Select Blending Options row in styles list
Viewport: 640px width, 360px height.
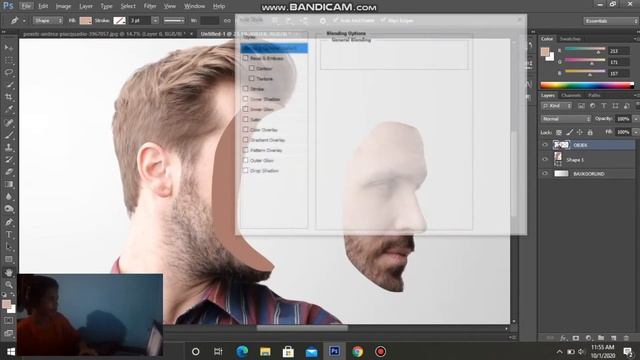tap(274, 48)
